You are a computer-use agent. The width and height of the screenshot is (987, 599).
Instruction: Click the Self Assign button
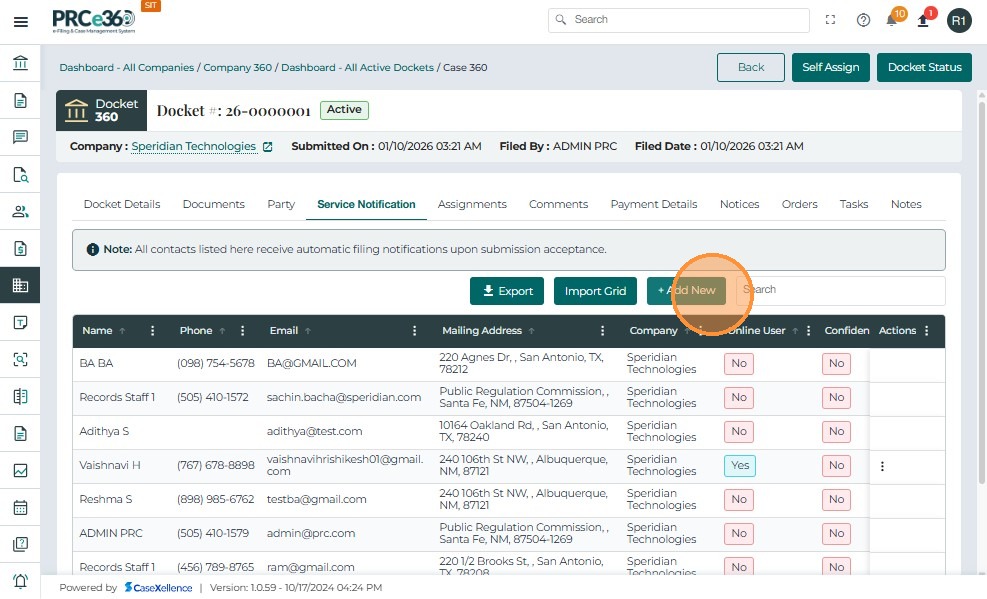coord(830,67)
